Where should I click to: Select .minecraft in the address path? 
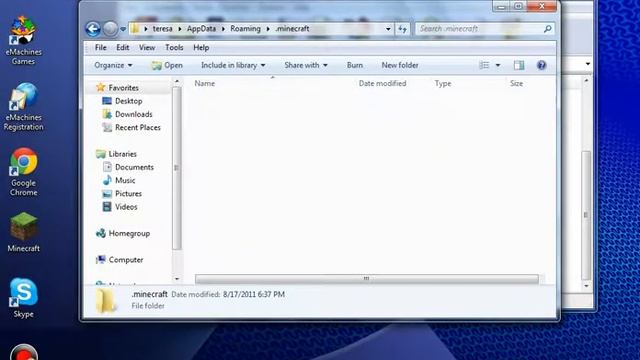[292, 29]
